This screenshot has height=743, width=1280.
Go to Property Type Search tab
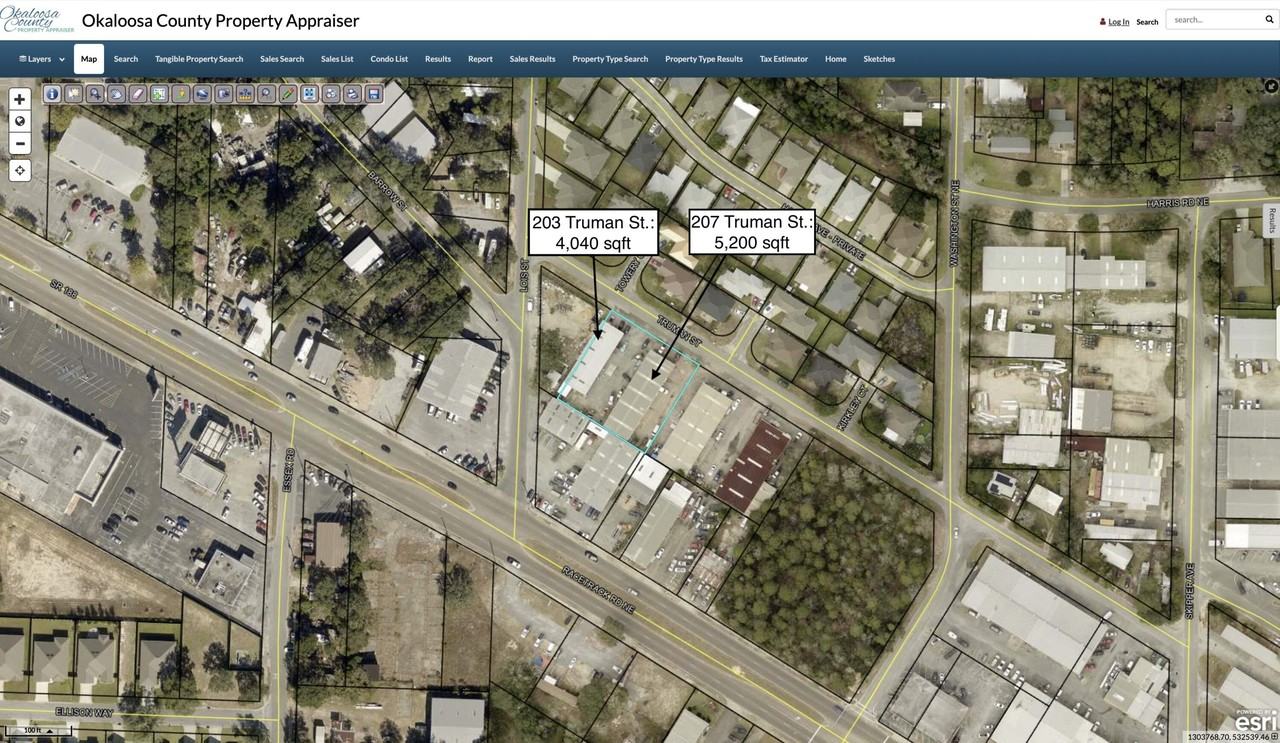610,59
